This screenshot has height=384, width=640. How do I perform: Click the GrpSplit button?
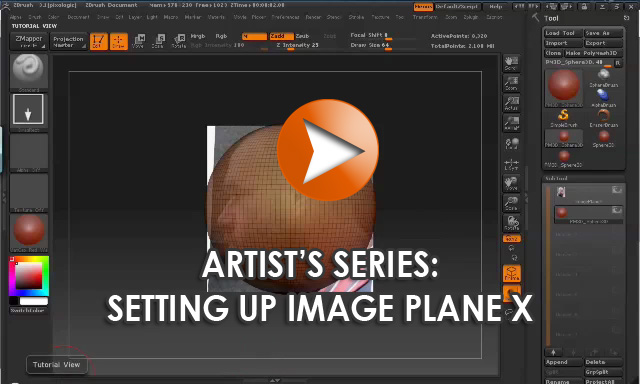click(604, 372)
